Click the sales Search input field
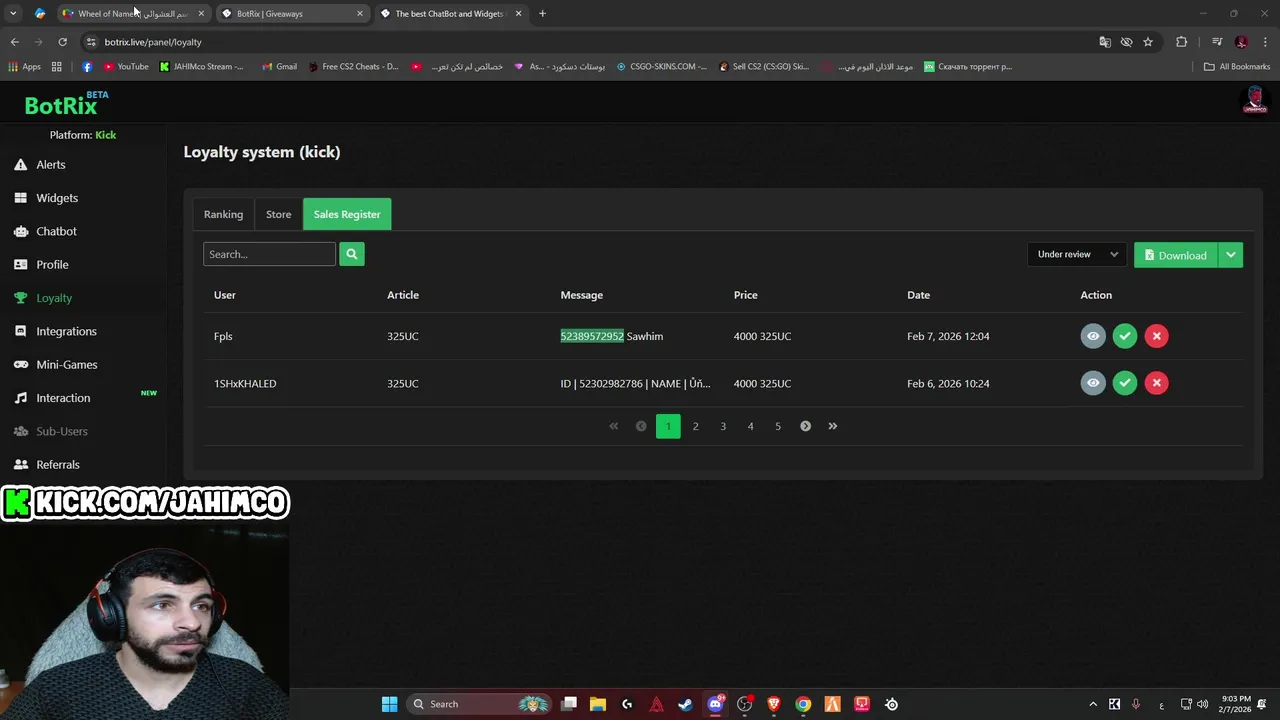Screen dimensions: 1280x720 click(x=269, y=254)
